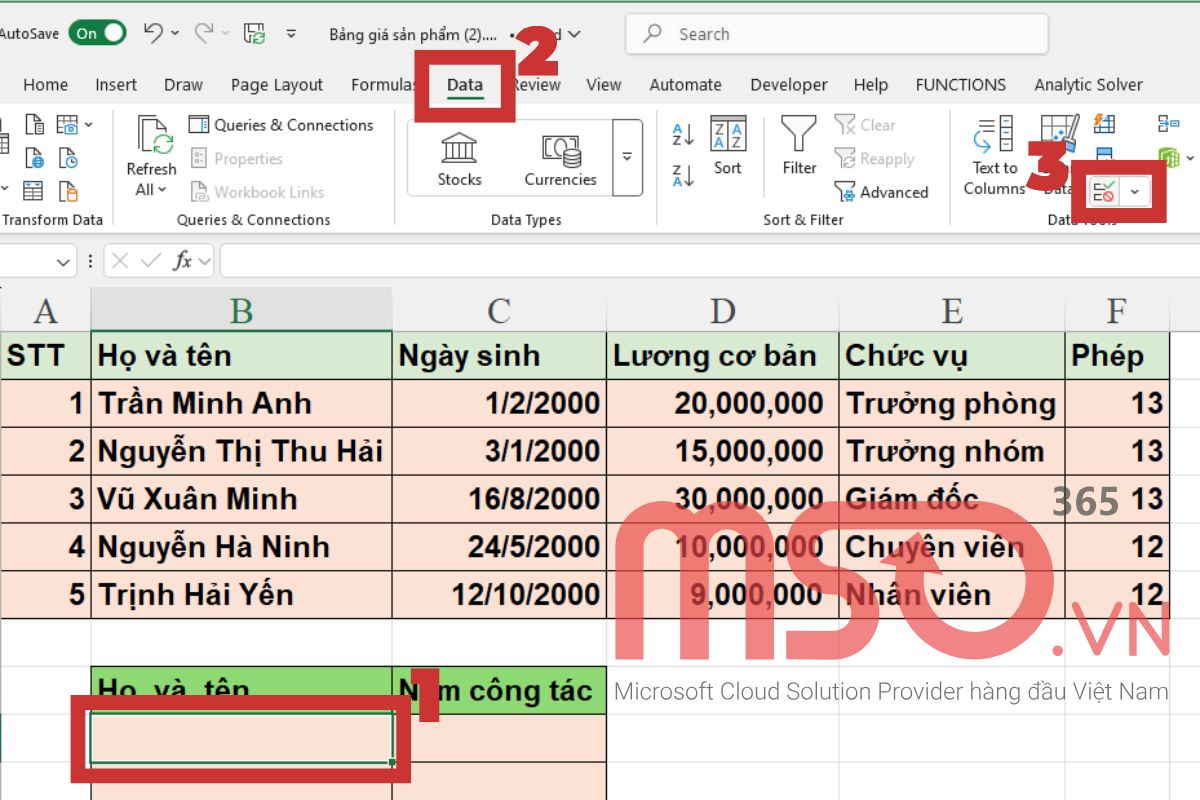This screenshot has width=1200, height=800.
Task: Switch to the Insert tab
Action: (x=116, y=85)
